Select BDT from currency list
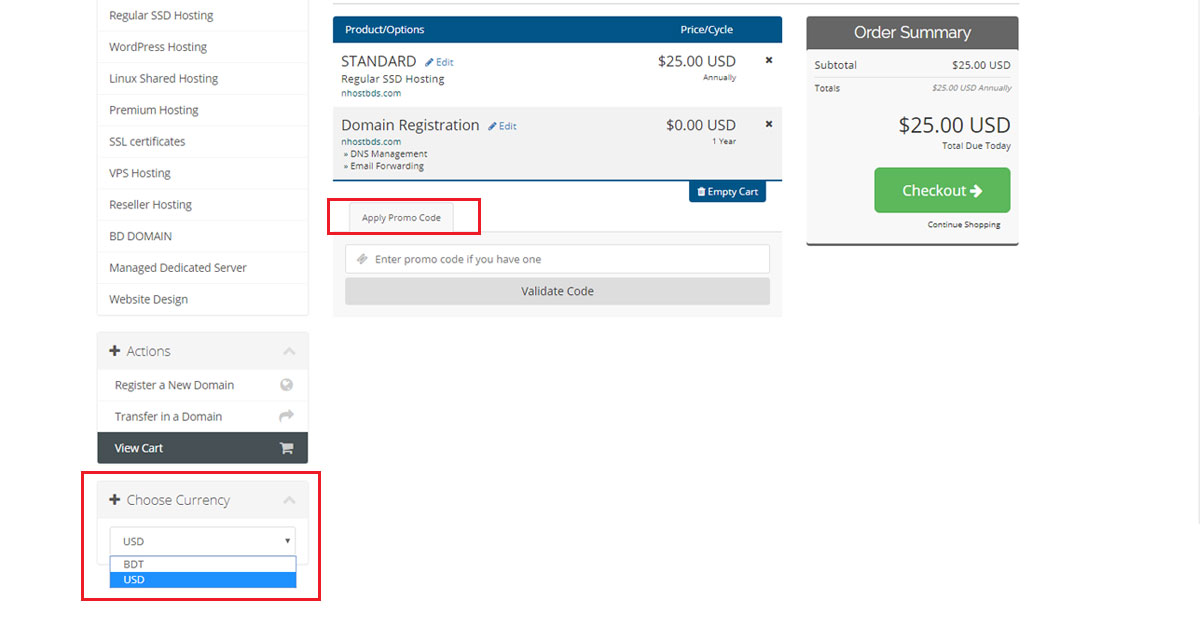The width and height of the screenshot is (1200, 628). coord(203,564)
